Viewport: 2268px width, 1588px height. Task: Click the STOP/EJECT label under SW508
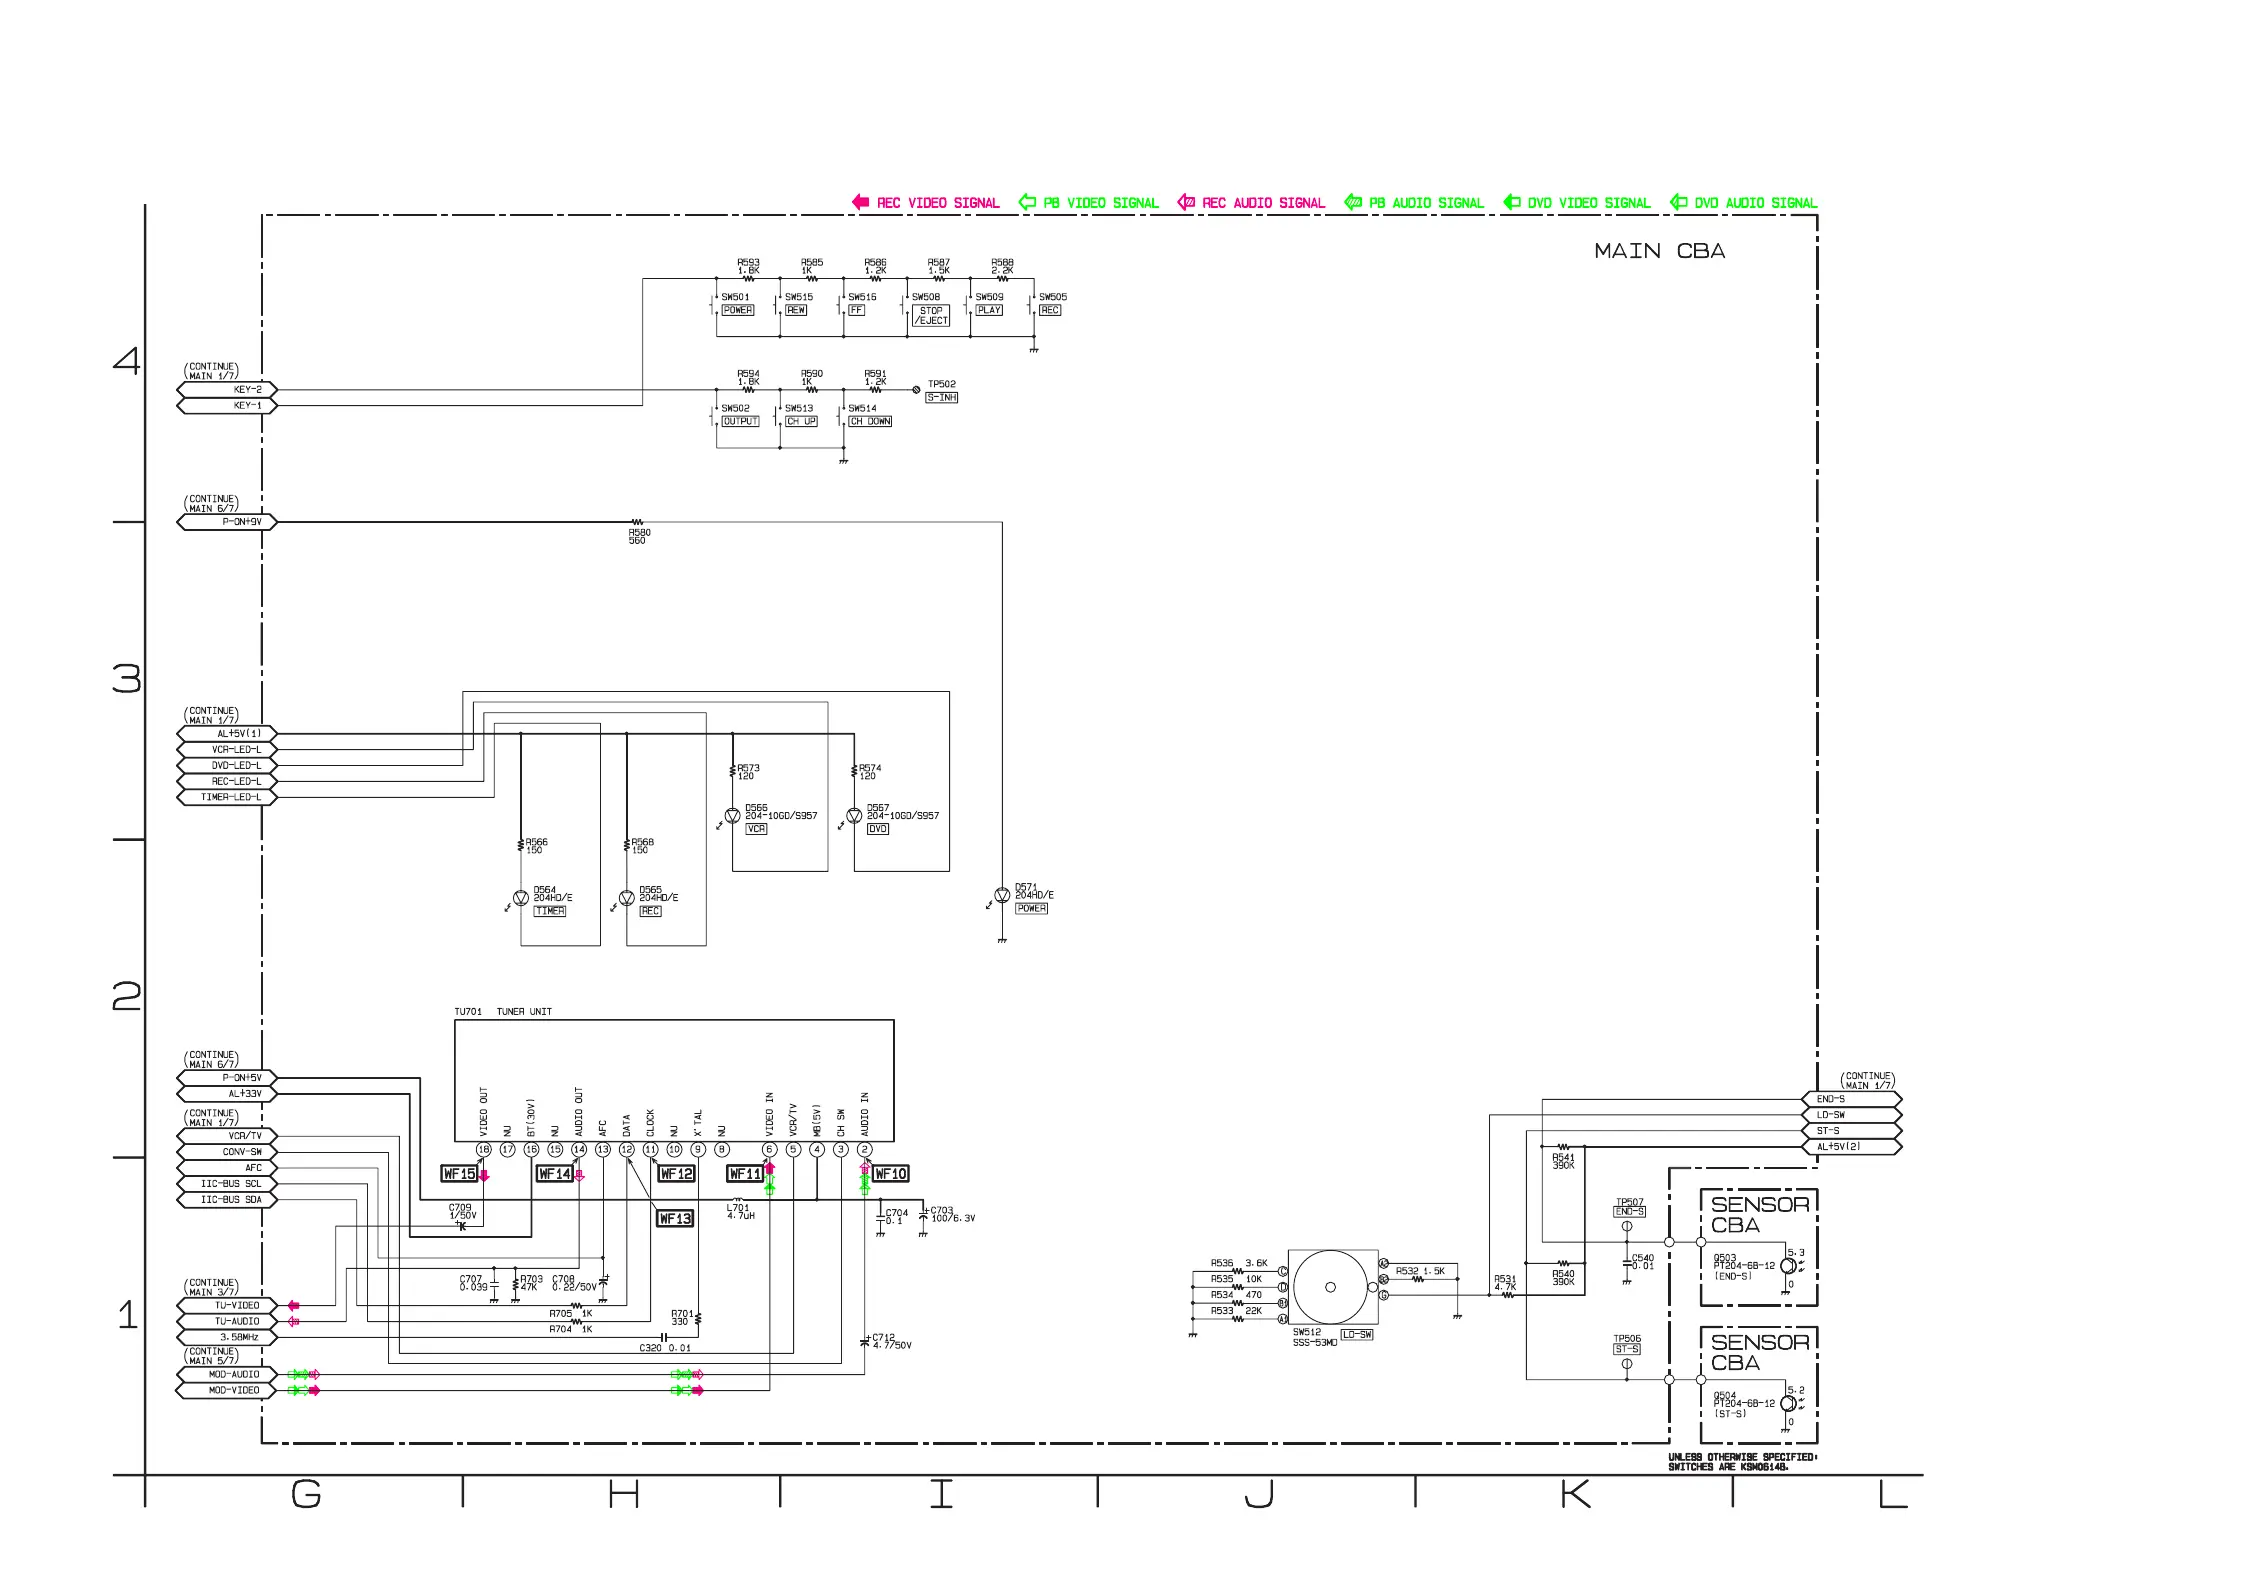pyautogui.click(x=931, y=316)
